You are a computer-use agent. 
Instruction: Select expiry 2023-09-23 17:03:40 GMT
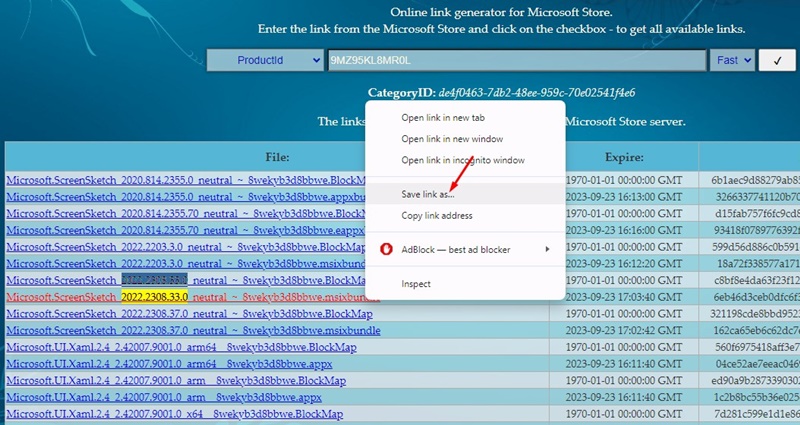tap(623, 297)
